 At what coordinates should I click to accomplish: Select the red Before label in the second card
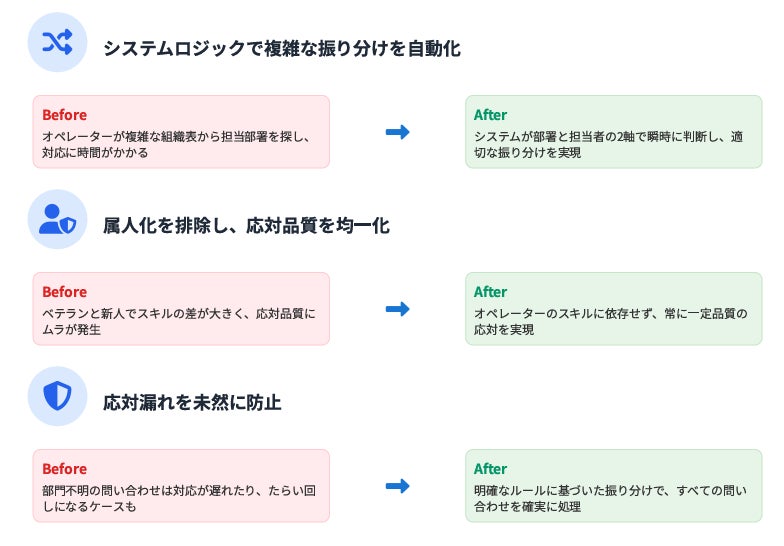64,292
